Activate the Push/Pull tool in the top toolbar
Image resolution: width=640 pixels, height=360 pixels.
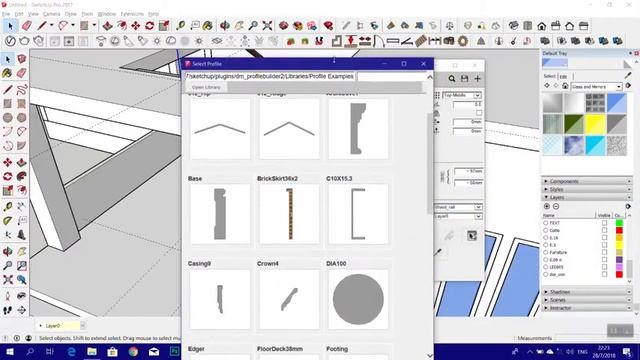click(x=107, y=26)
